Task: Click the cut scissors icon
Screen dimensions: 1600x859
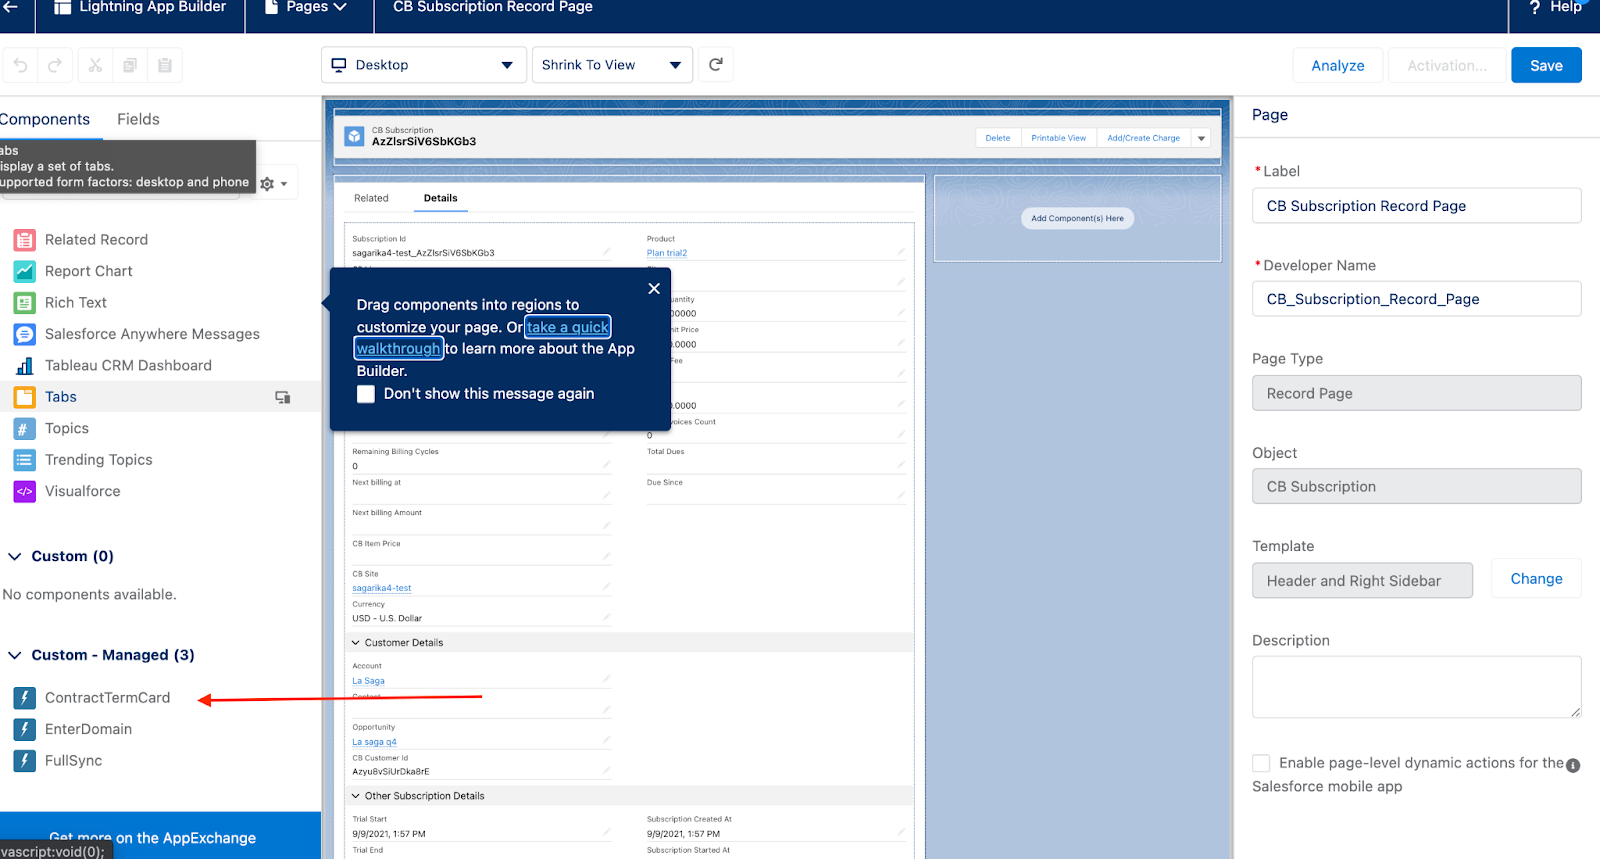Action: pyautogui.click(x=95, y=65)
